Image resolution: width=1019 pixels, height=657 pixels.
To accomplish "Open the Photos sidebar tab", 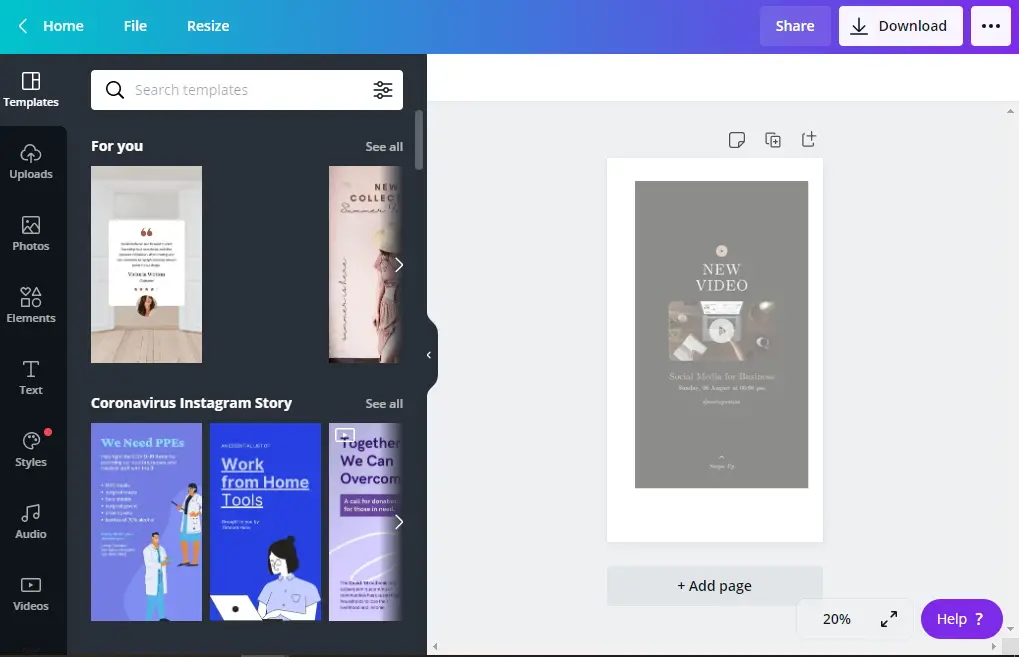I will [x=31, y=234].
